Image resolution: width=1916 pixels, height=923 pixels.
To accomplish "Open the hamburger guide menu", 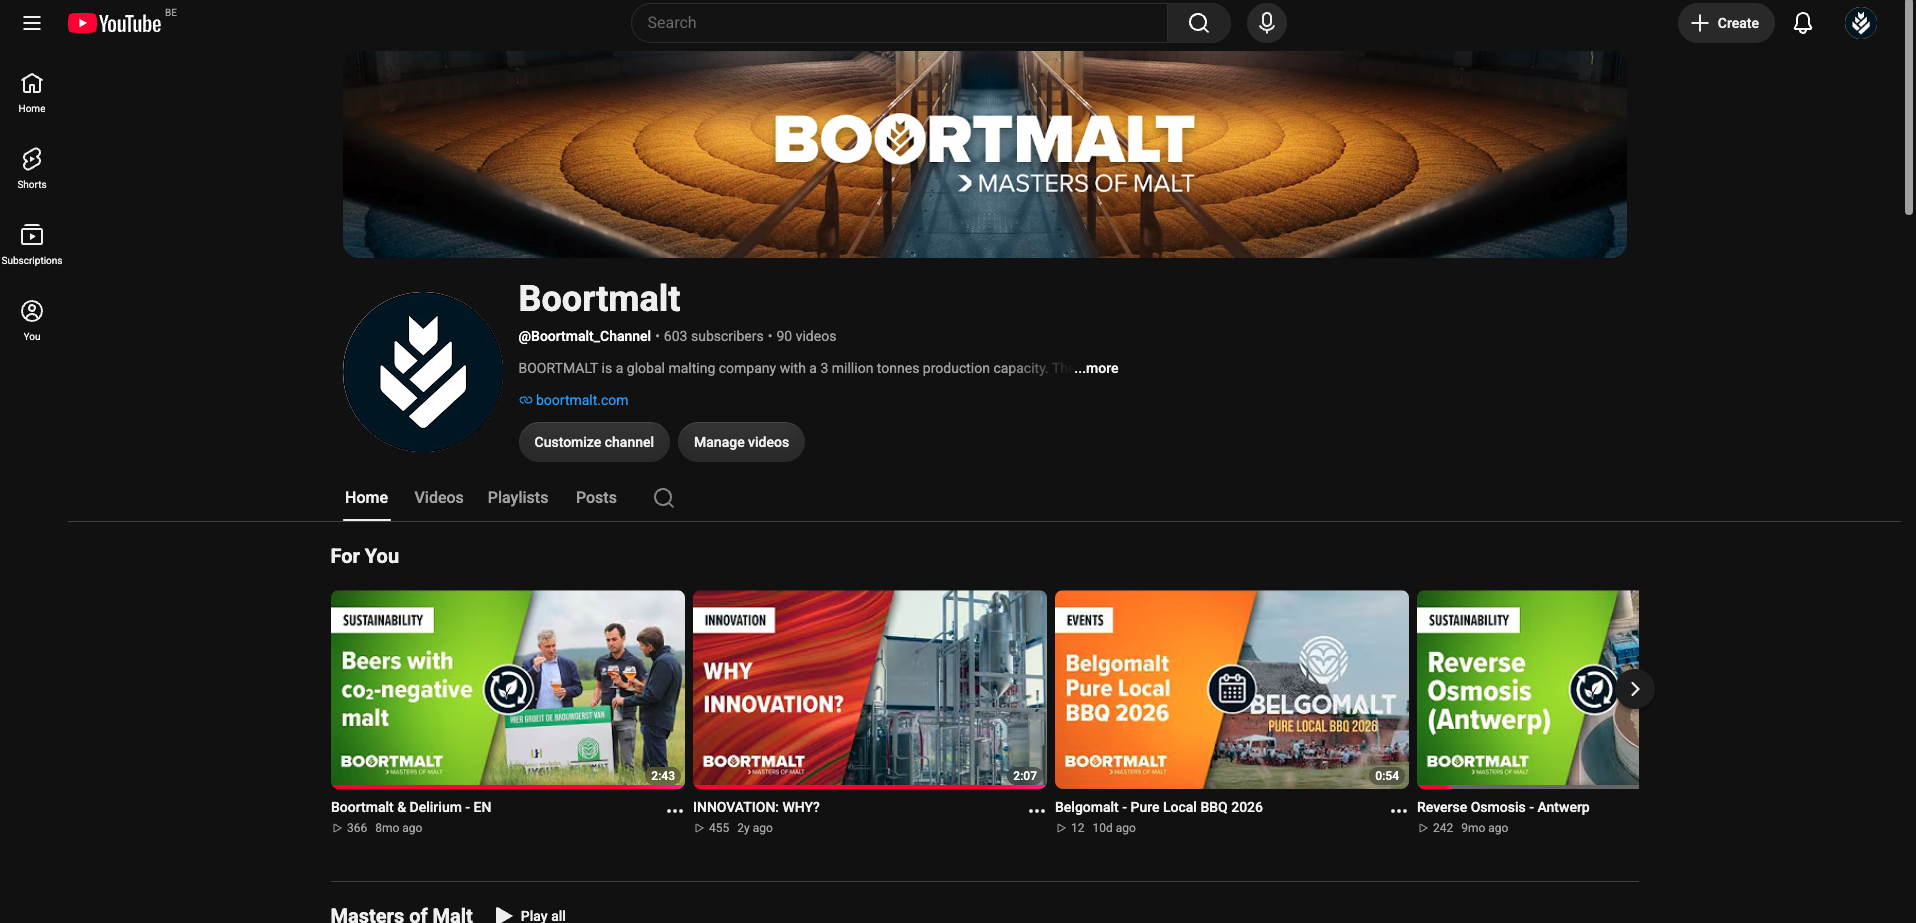I will coord(32,23).
